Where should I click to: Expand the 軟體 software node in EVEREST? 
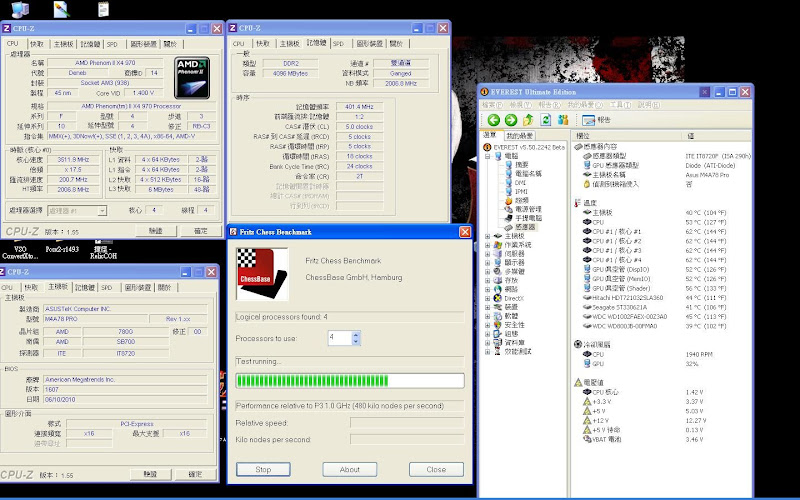[x=487, y=316]
